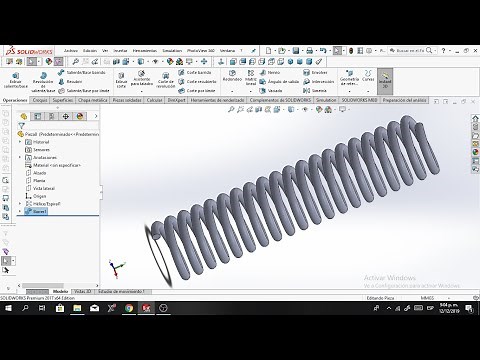Open the Herramientas menu
The height and width of the screenshot is (360, 480).
[x=145, y=51]
